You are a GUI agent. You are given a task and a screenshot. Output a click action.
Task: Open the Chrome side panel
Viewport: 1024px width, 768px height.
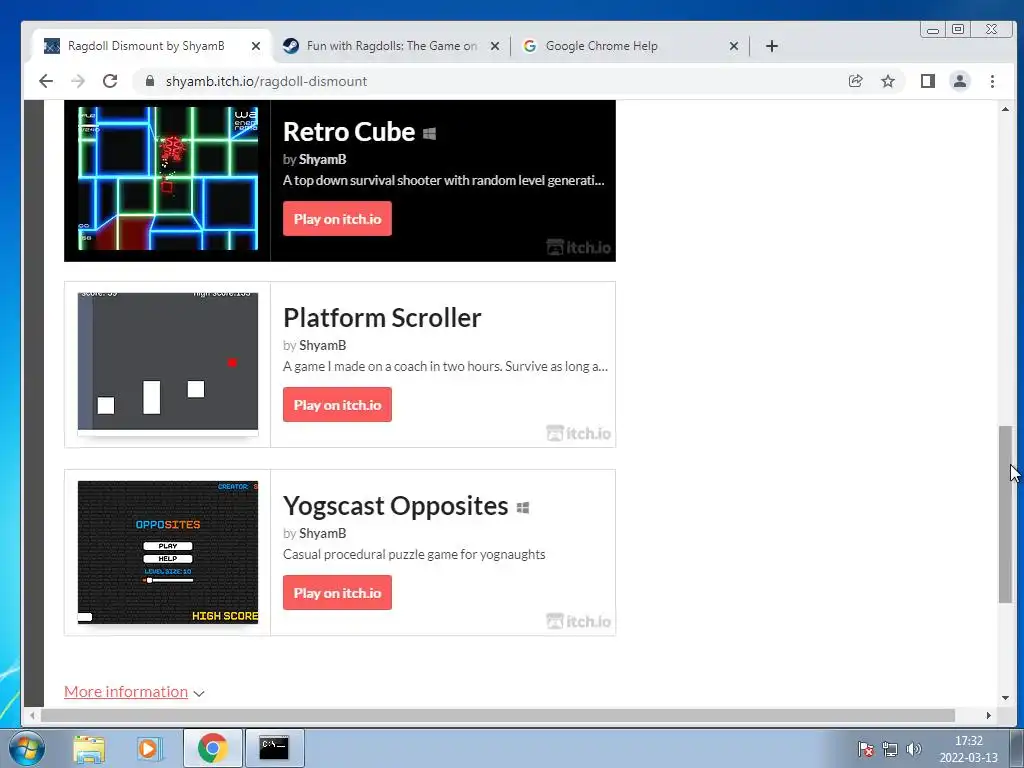(x=927, y=81)
